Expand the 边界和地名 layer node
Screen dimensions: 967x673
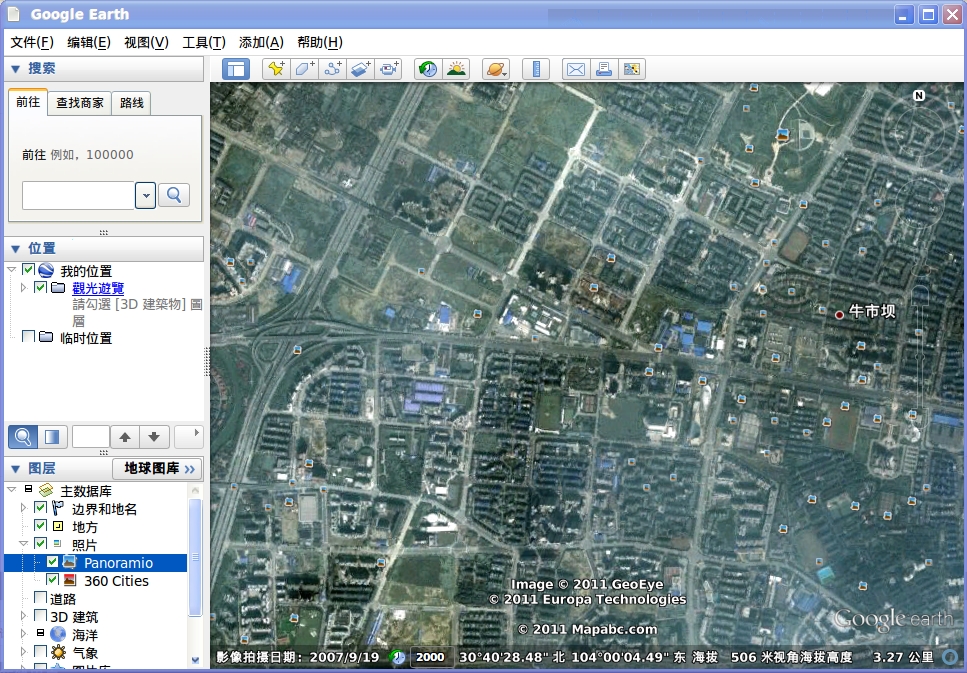click(x=23, y=508)
